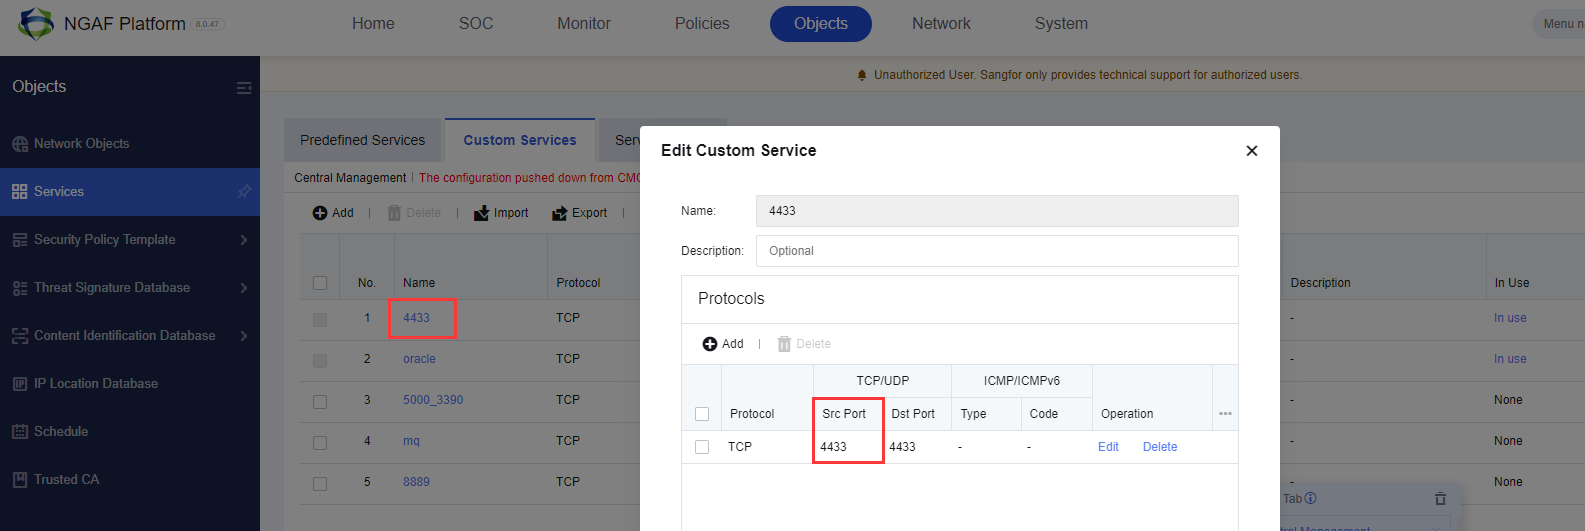This screenshot has width=1585, height=531.
Task: Click the Description input field
Action: coord(996,251)
